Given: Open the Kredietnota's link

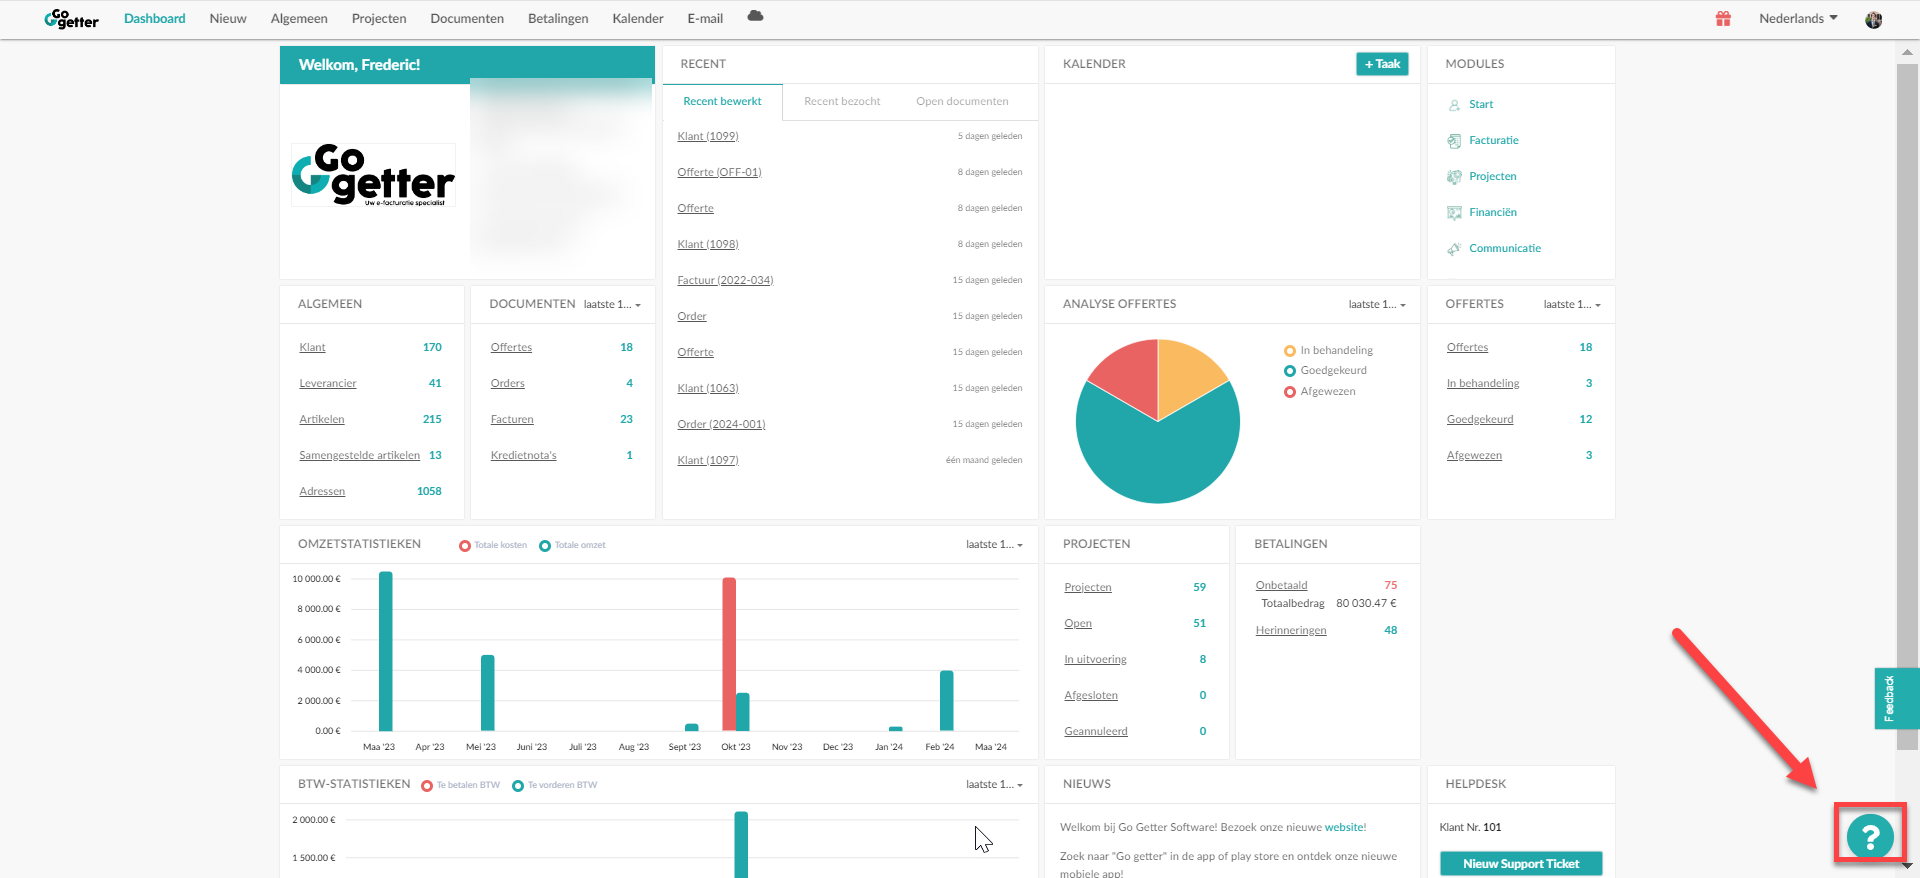Looking at the screenshot, I should click(524, 455).
